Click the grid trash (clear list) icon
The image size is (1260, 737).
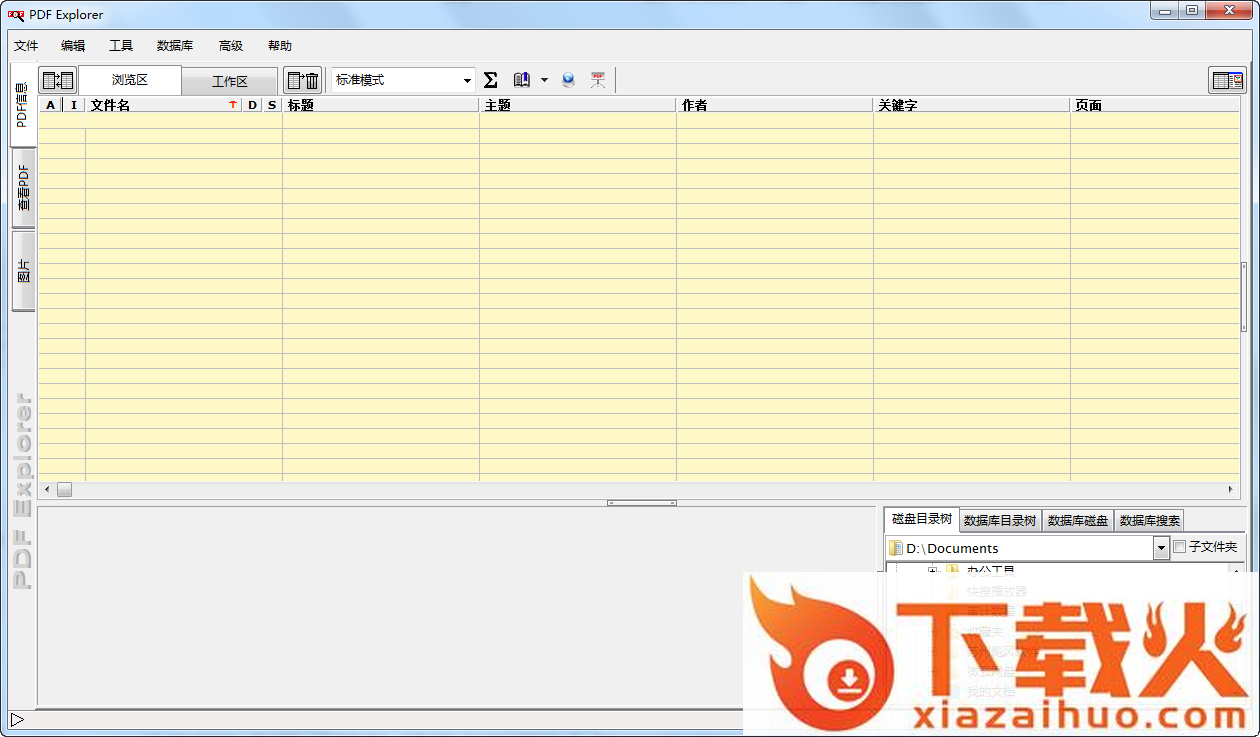[302, 80]
